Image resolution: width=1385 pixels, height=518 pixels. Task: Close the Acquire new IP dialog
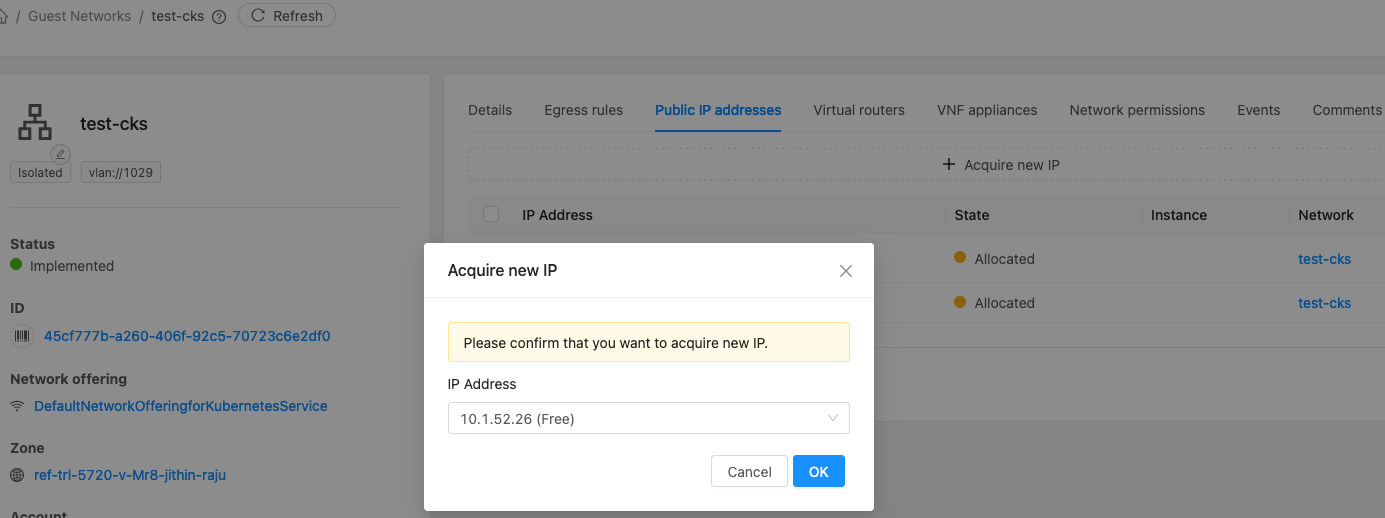[x=846, y=271]
